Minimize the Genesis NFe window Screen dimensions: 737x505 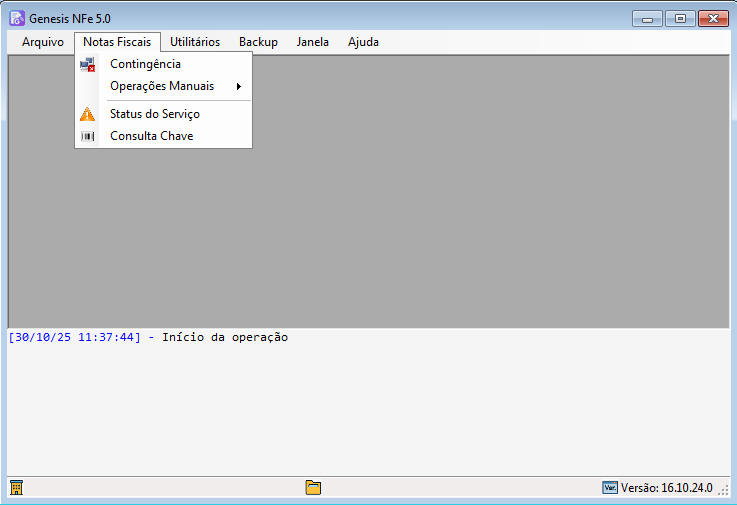point(647,18)
